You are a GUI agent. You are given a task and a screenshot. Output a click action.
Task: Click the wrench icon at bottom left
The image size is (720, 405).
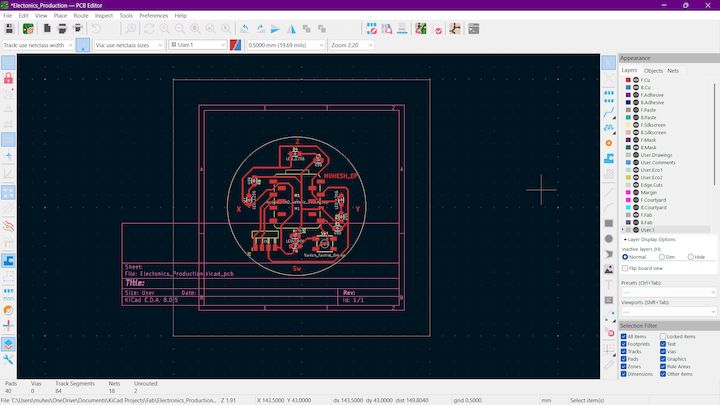pos(8,360)
